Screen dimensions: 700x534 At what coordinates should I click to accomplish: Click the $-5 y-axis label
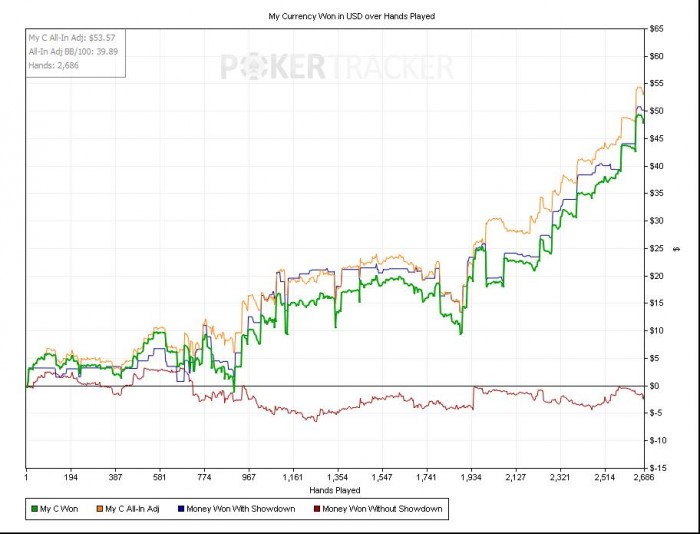pos(656,413)
